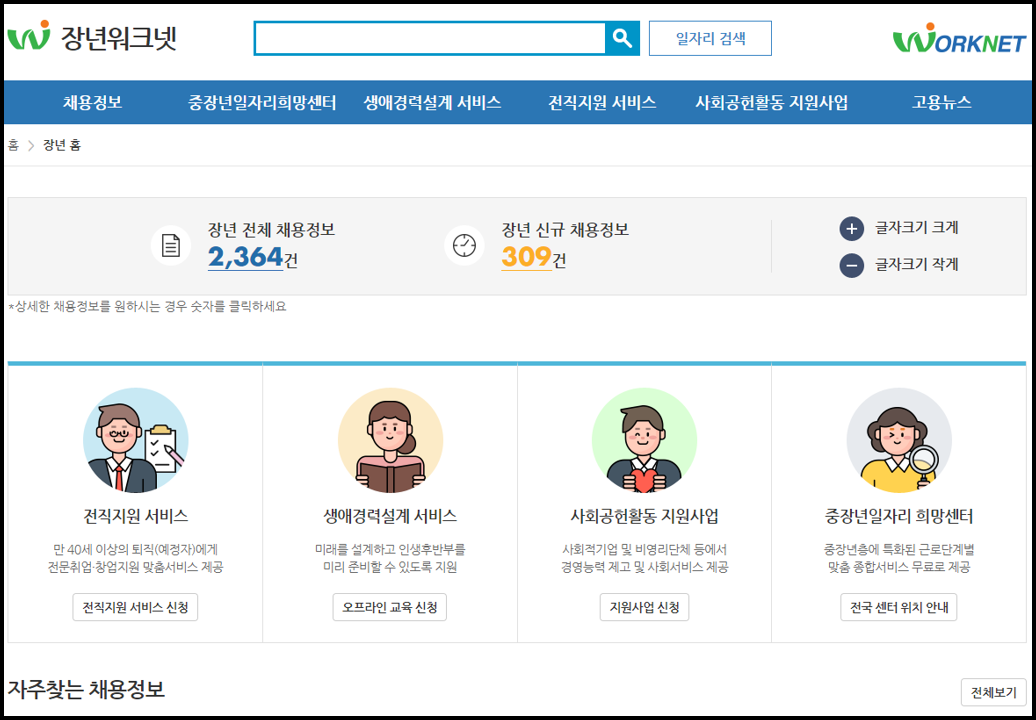The width and height of the screenshot is (1036, 720).
Task: Click the 장년 전체 채용정보 label
Action: [x=272, y=230]
